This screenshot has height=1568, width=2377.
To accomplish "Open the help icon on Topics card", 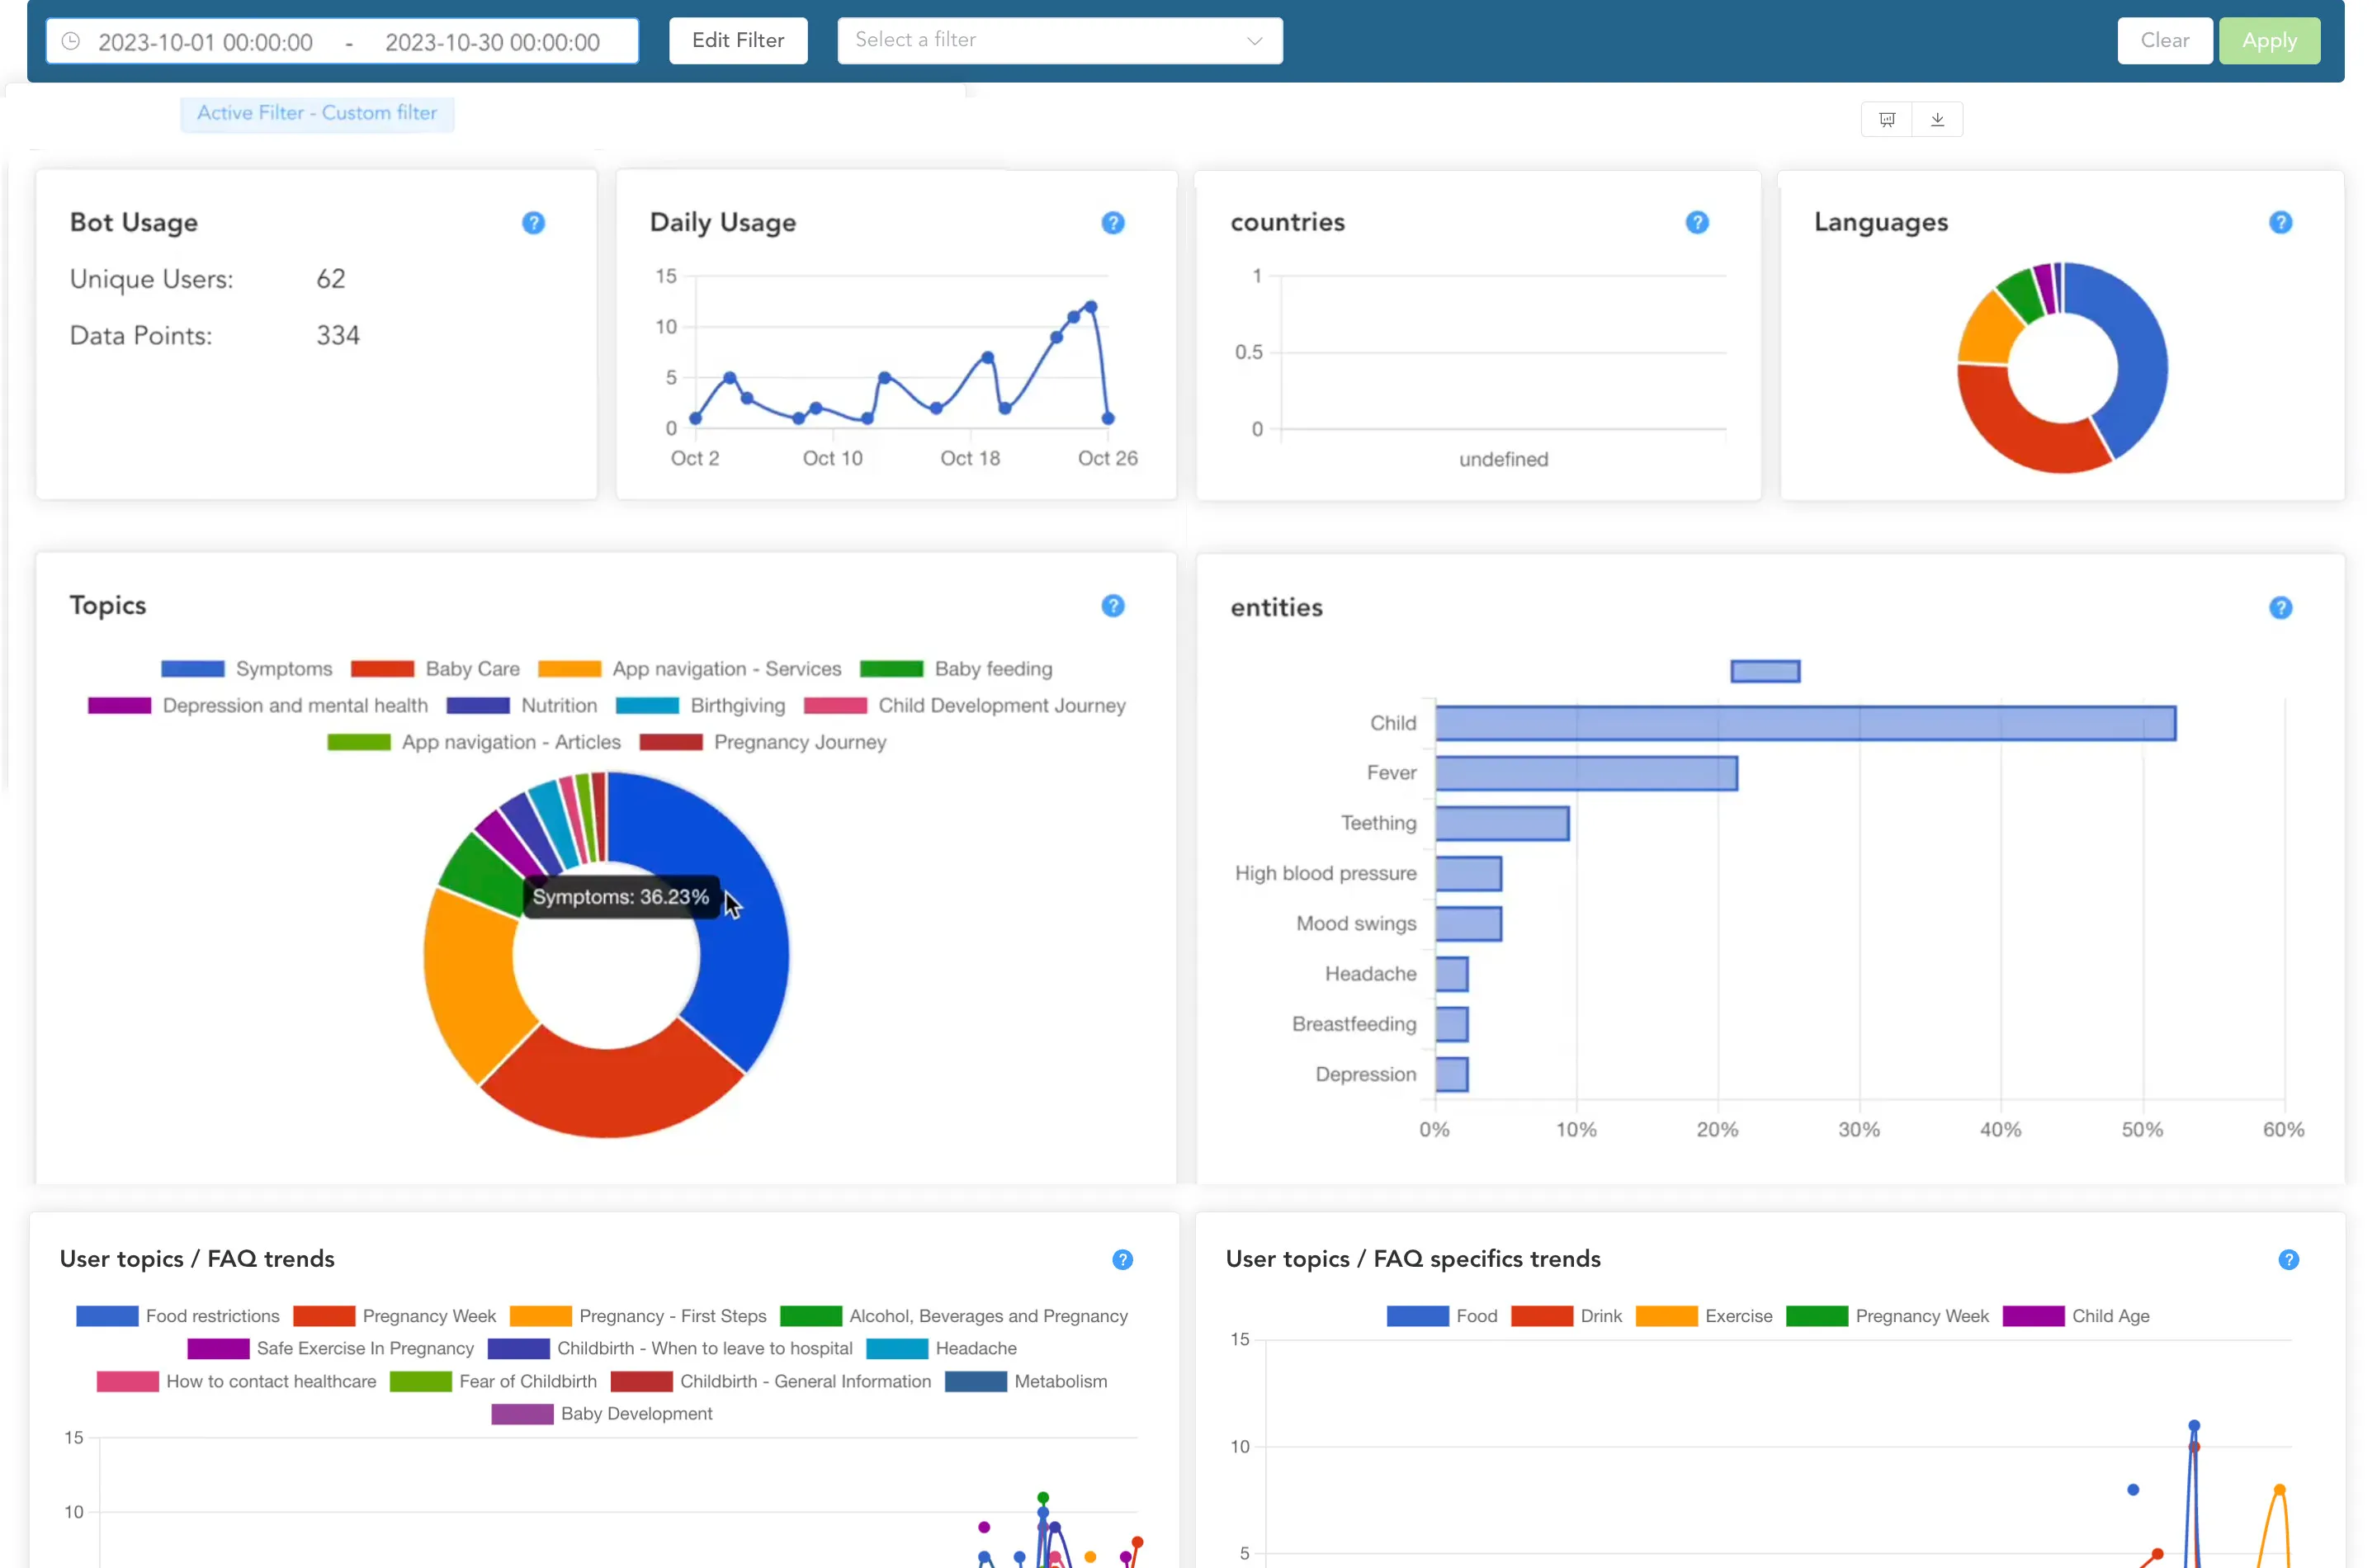I will 1112,606.
